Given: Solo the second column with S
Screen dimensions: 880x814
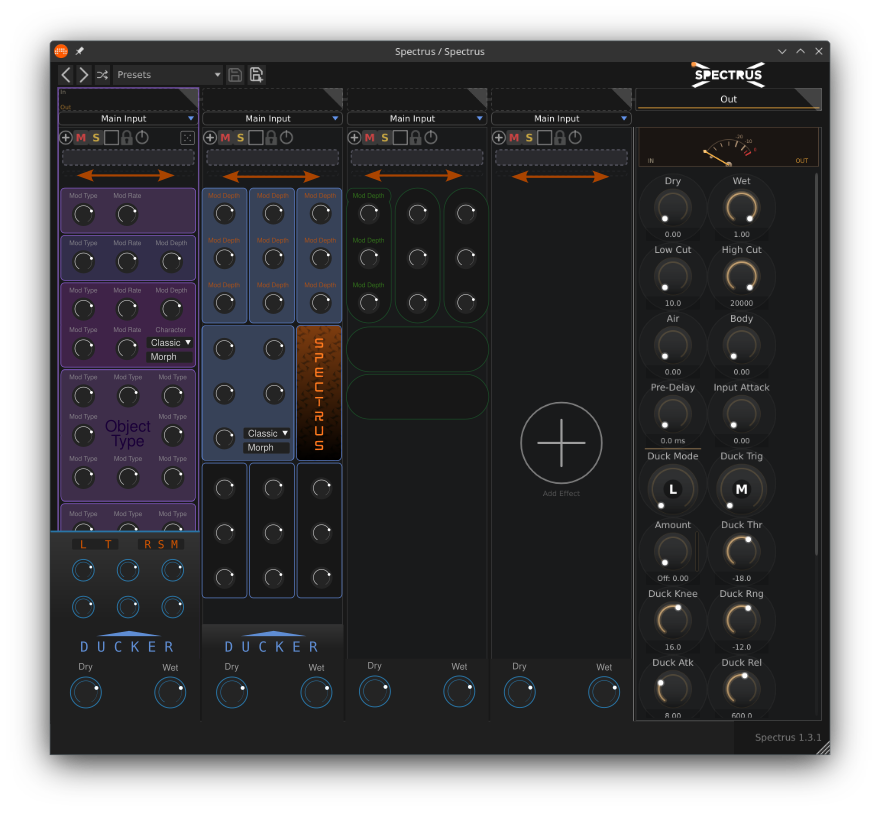Looking at the screenshot, I should [240, 138].
